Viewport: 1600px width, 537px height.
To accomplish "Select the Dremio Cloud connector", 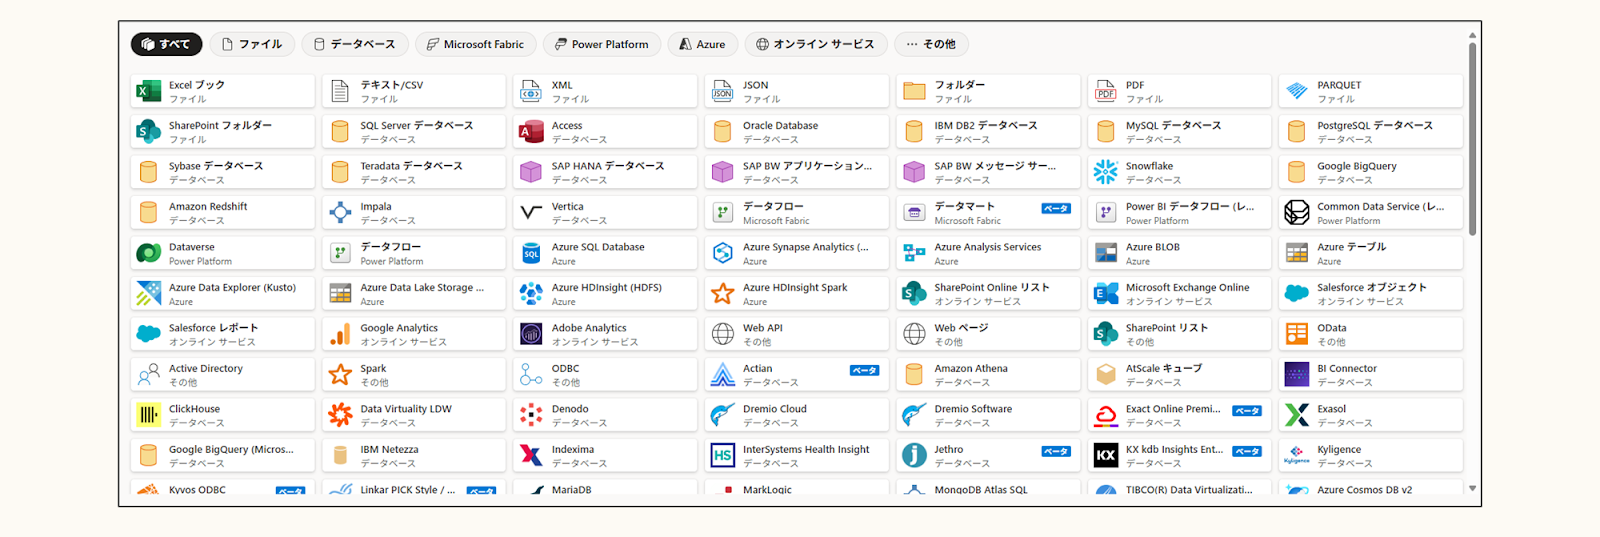I will coord(797,415).
